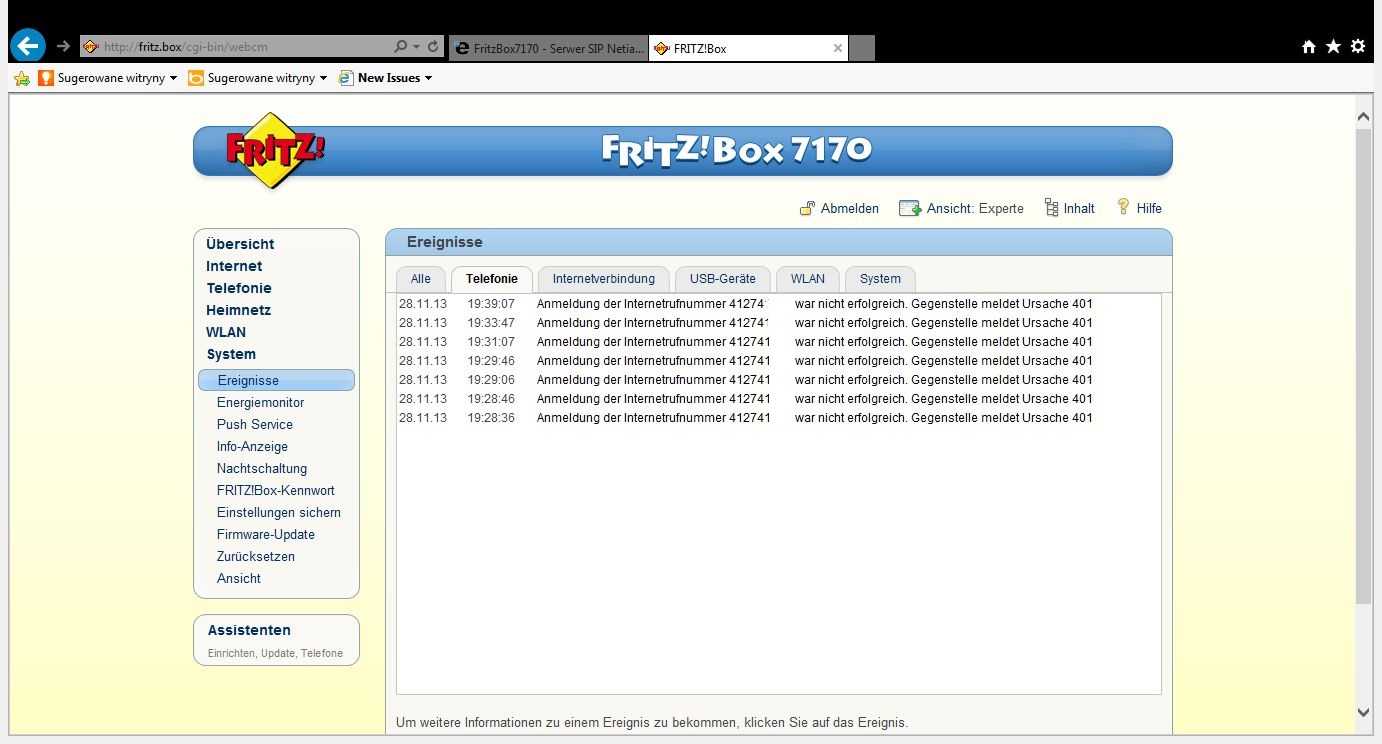Click the page scrollbar down arrow

point(1364,712)
